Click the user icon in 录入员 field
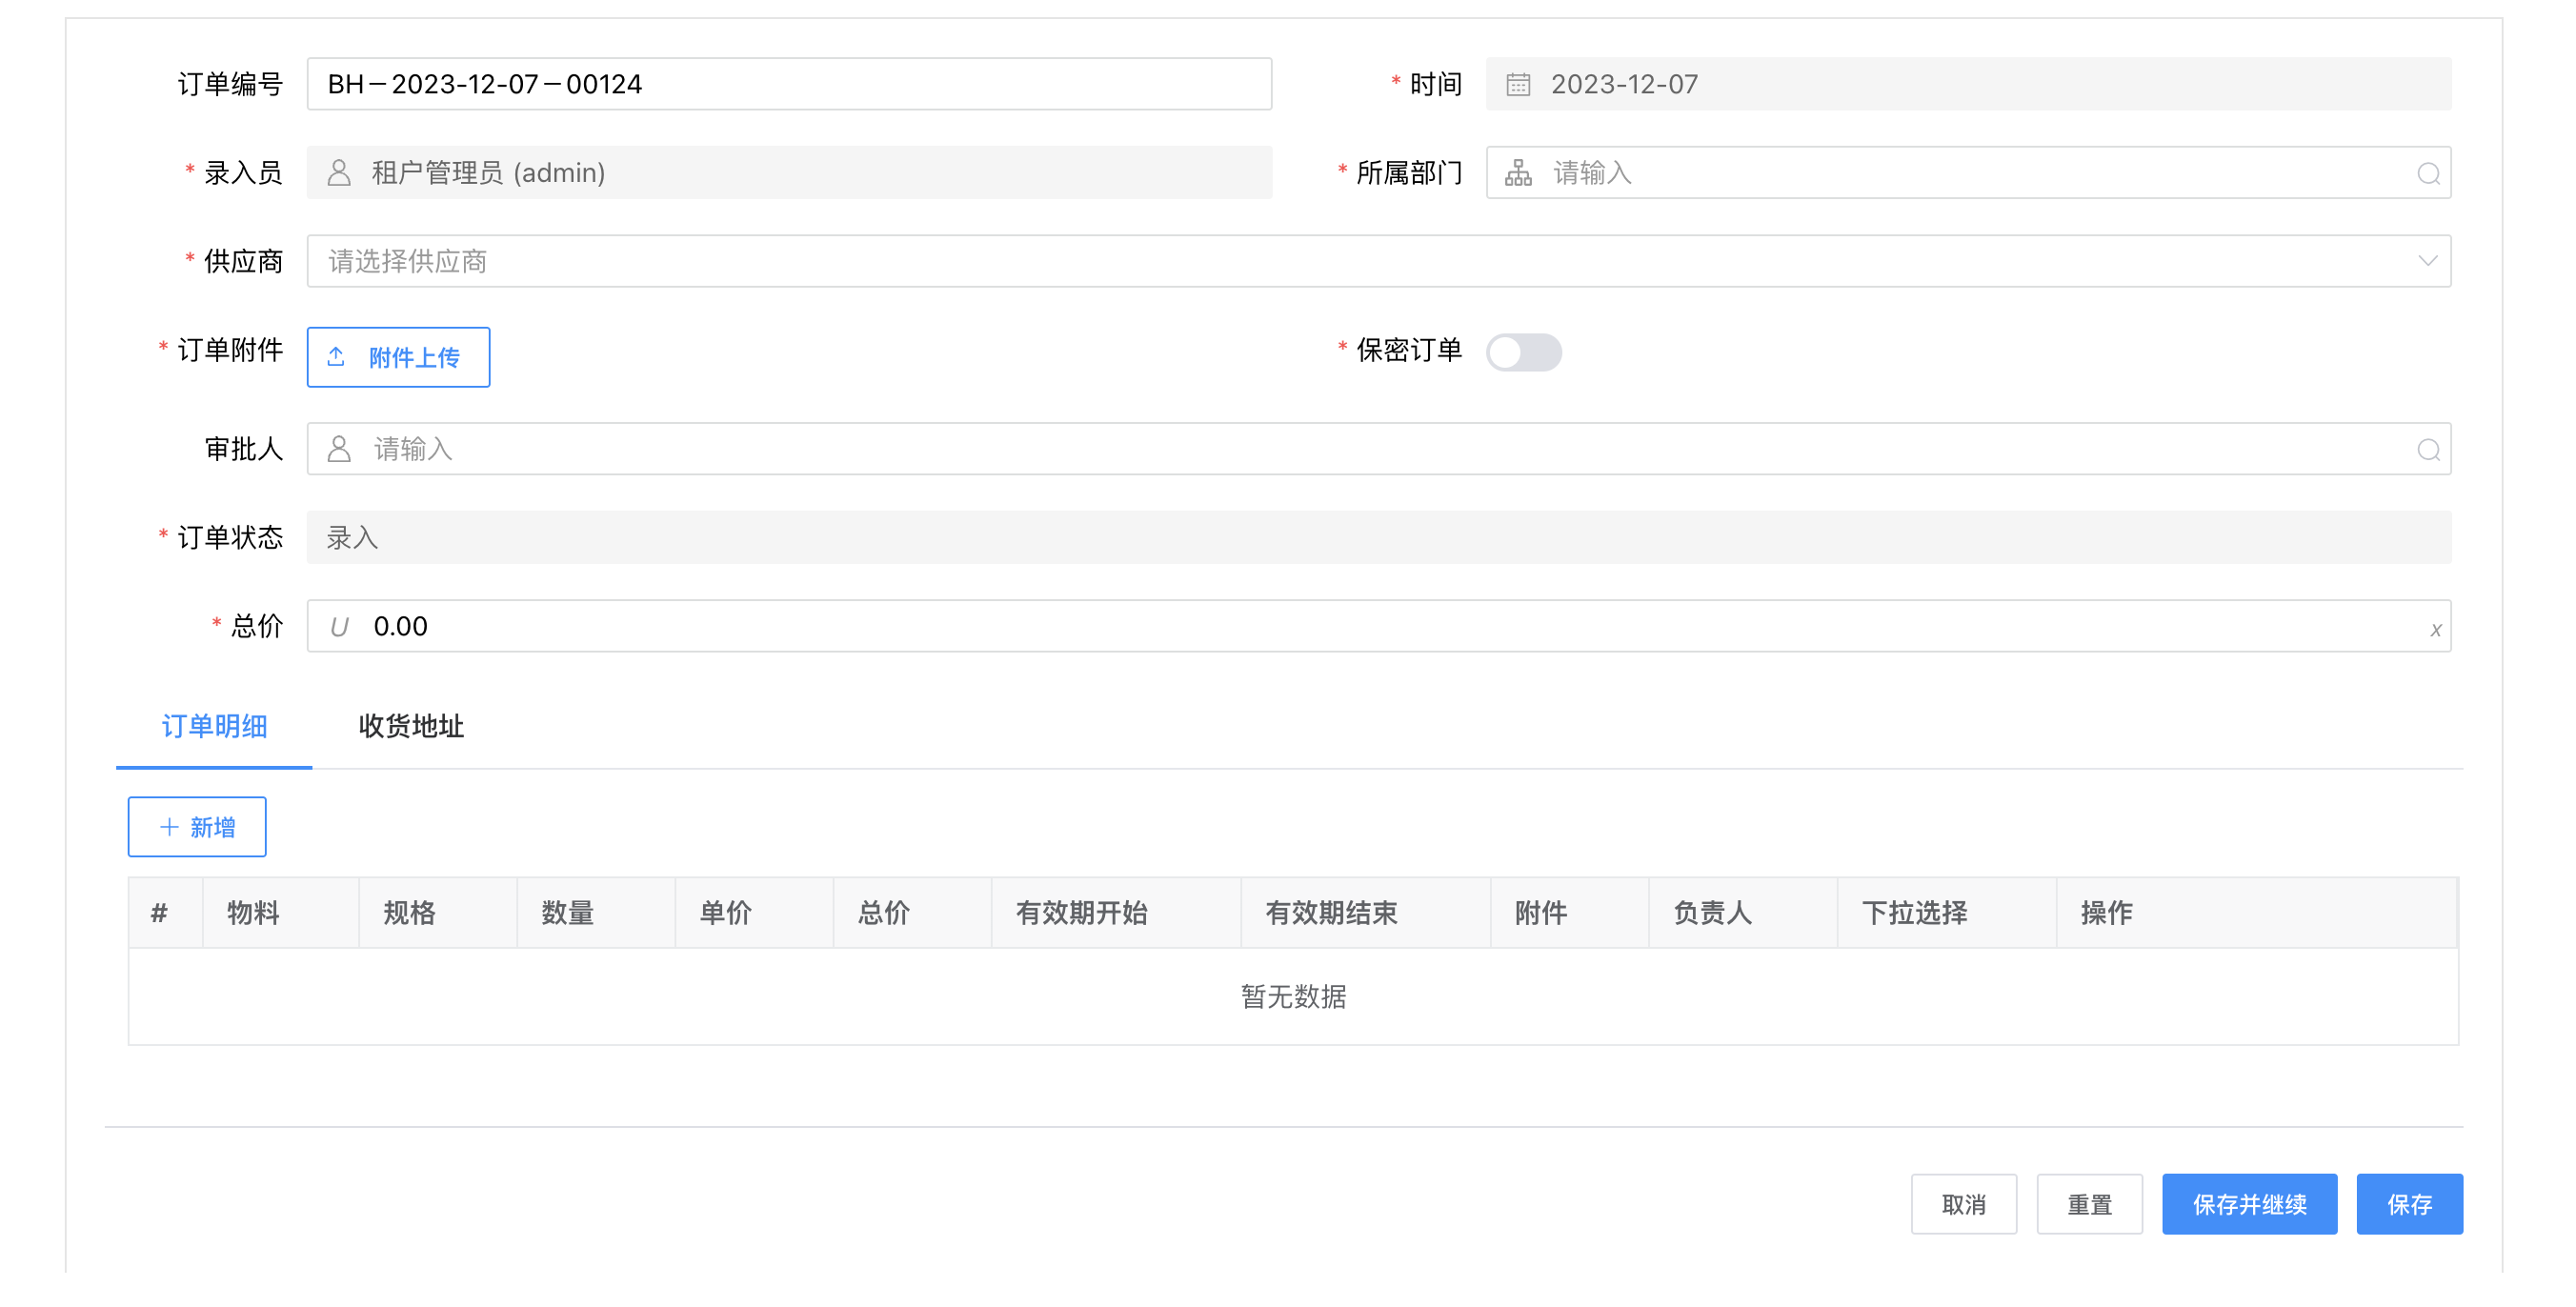Screen dimensions: 2576x1307 [339, 173]
